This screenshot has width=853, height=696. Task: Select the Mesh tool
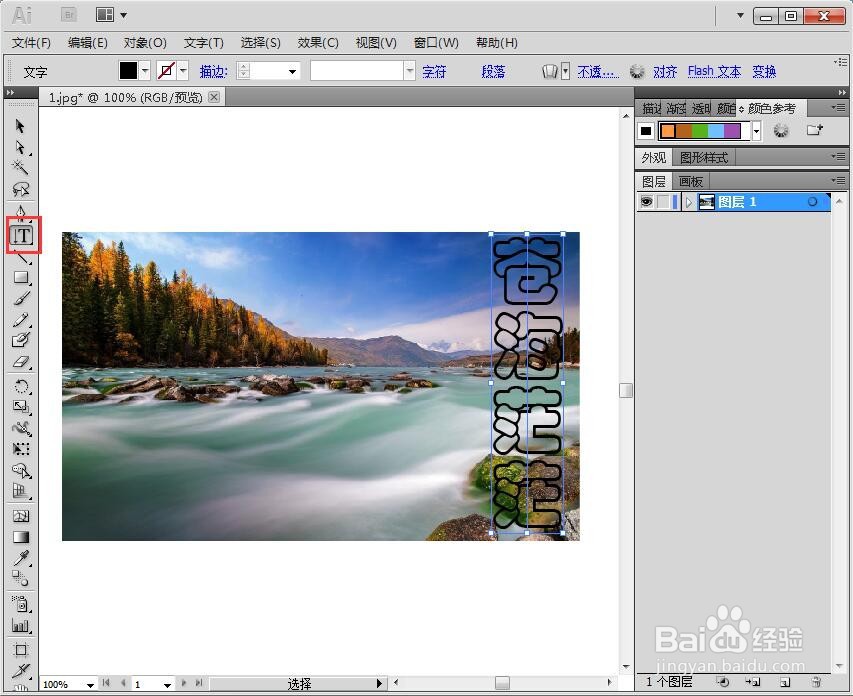[x=21, y=516]
